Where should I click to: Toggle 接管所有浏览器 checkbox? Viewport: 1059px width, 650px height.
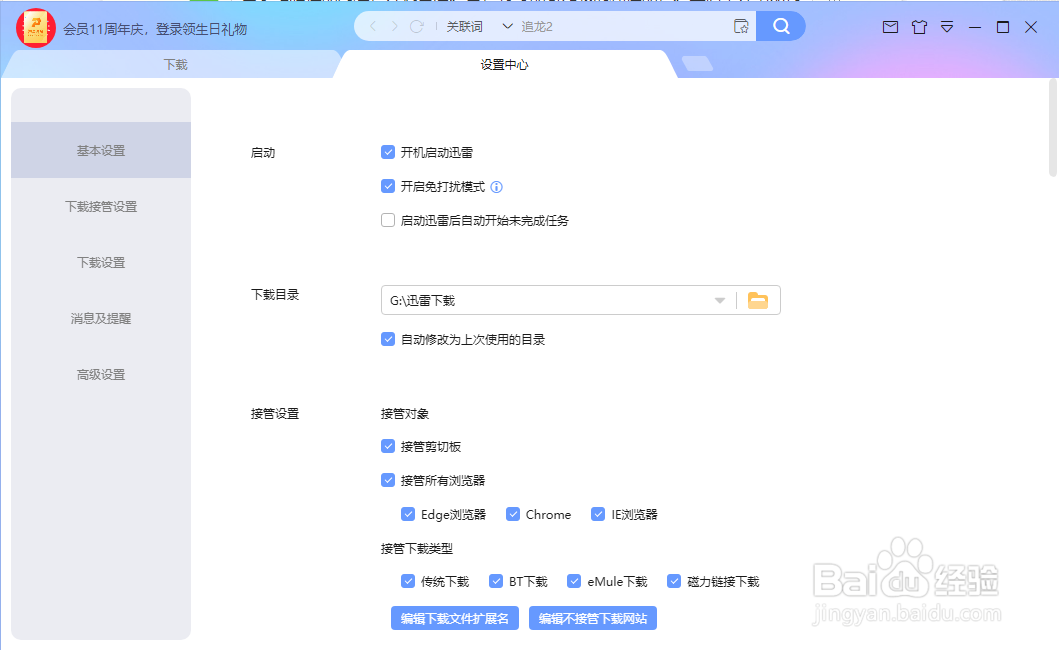(388, 480)
